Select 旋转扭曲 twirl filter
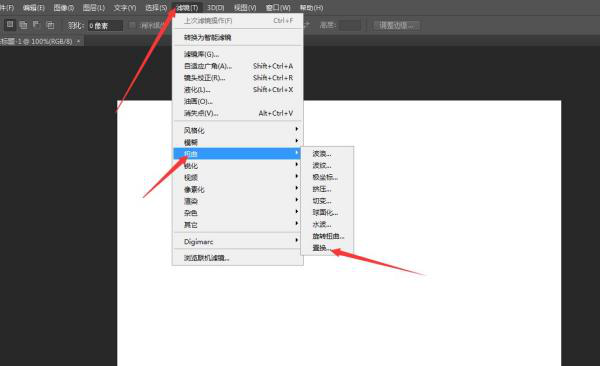The height and width of the screenshot is (366, 600). coord(327,236)
